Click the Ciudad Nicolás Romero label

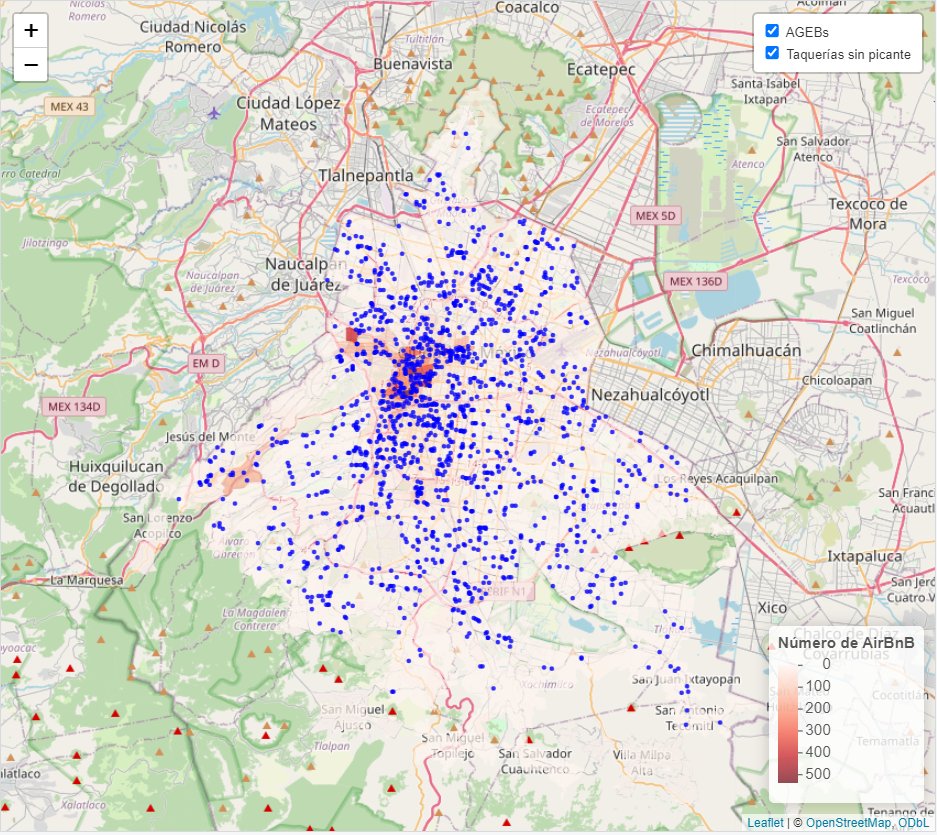192,36
